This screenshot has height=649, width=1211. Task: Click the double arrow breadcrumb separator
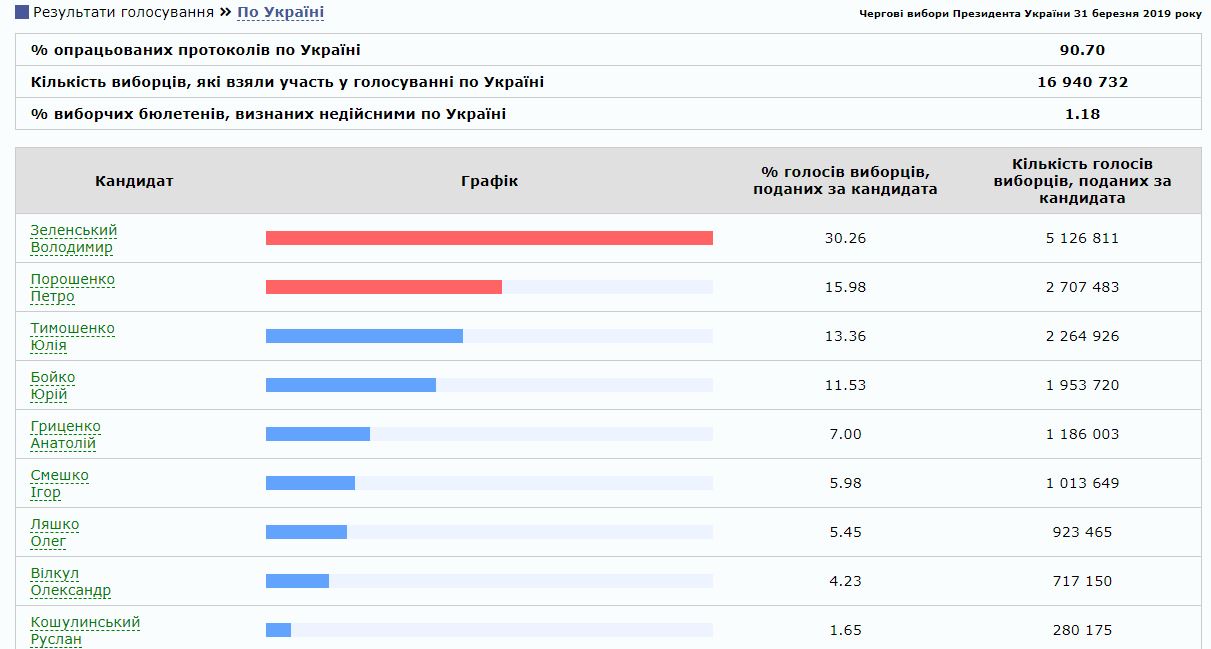pos(225,13)
